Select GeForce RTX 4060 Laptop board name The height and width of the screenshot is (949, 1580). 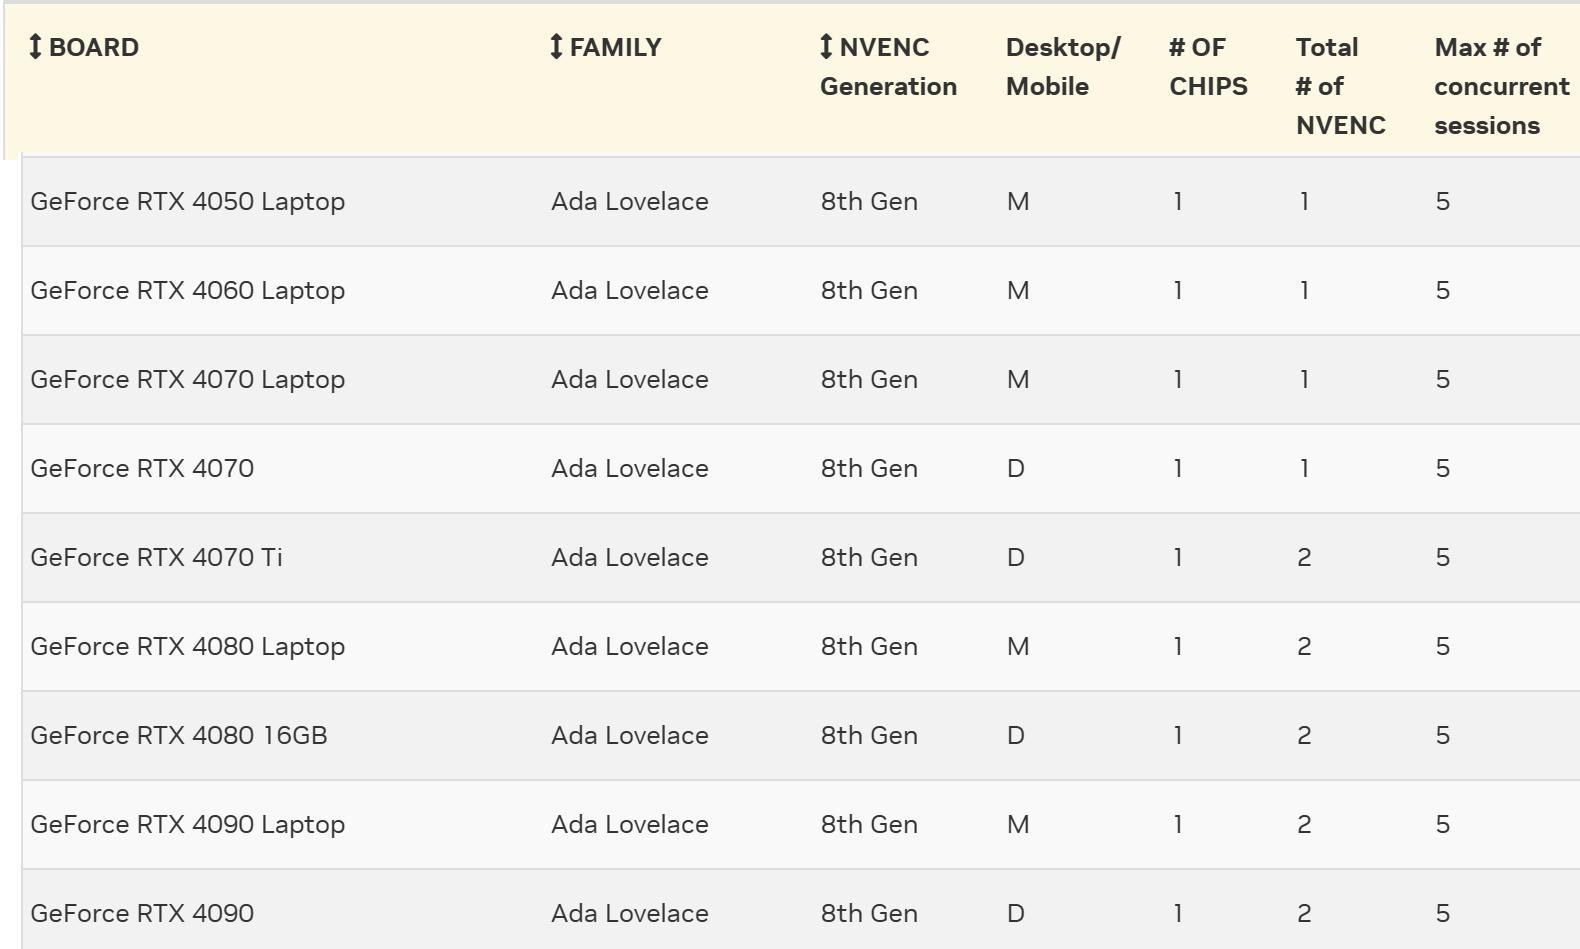188,290
